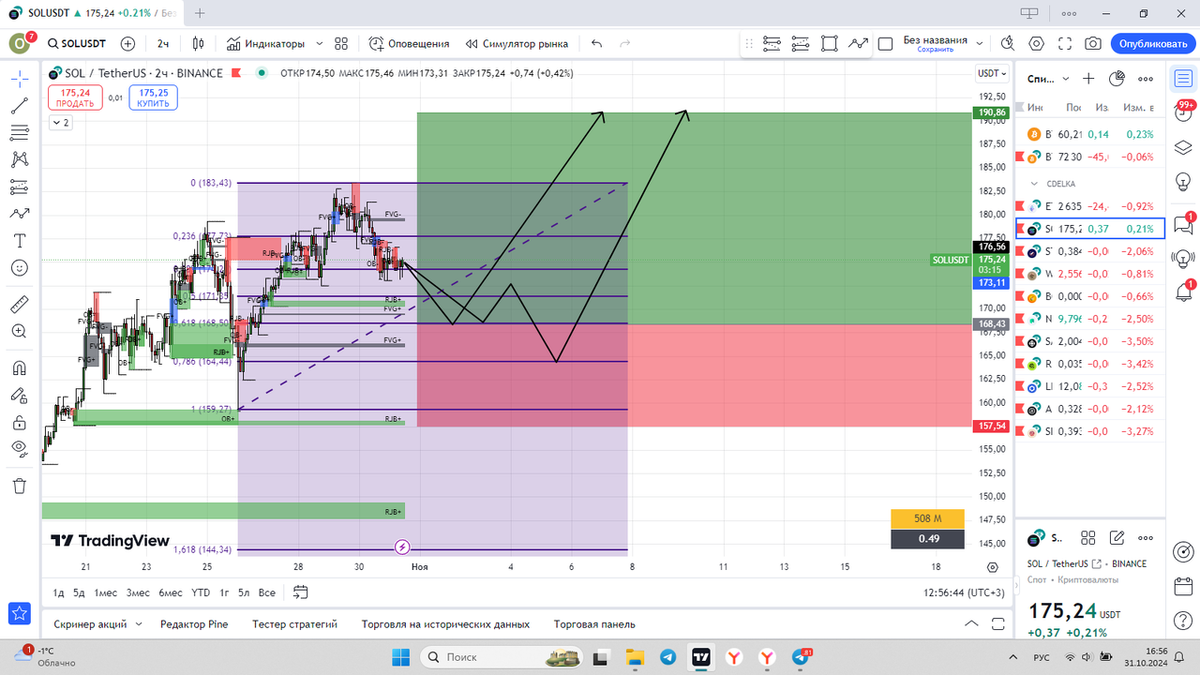Lock all drawing tools
Screen dimensions: 1200x675
click(19, 422)
